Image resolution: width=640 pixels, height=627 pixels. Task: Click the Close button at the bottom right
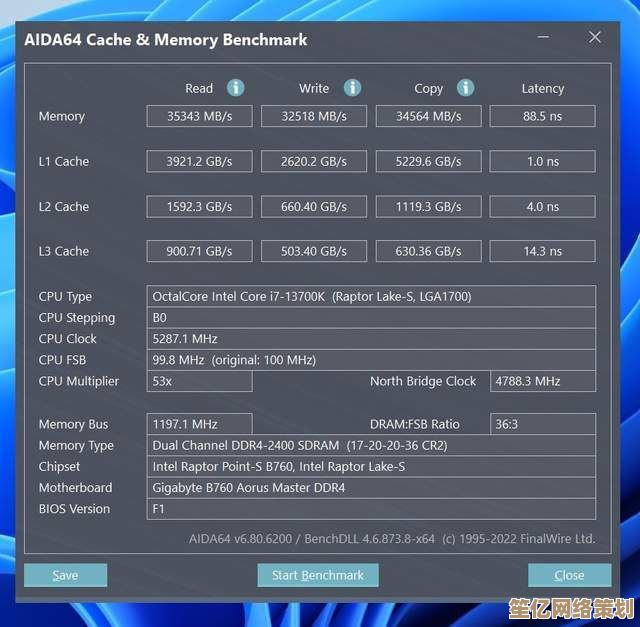click(569, 575)
